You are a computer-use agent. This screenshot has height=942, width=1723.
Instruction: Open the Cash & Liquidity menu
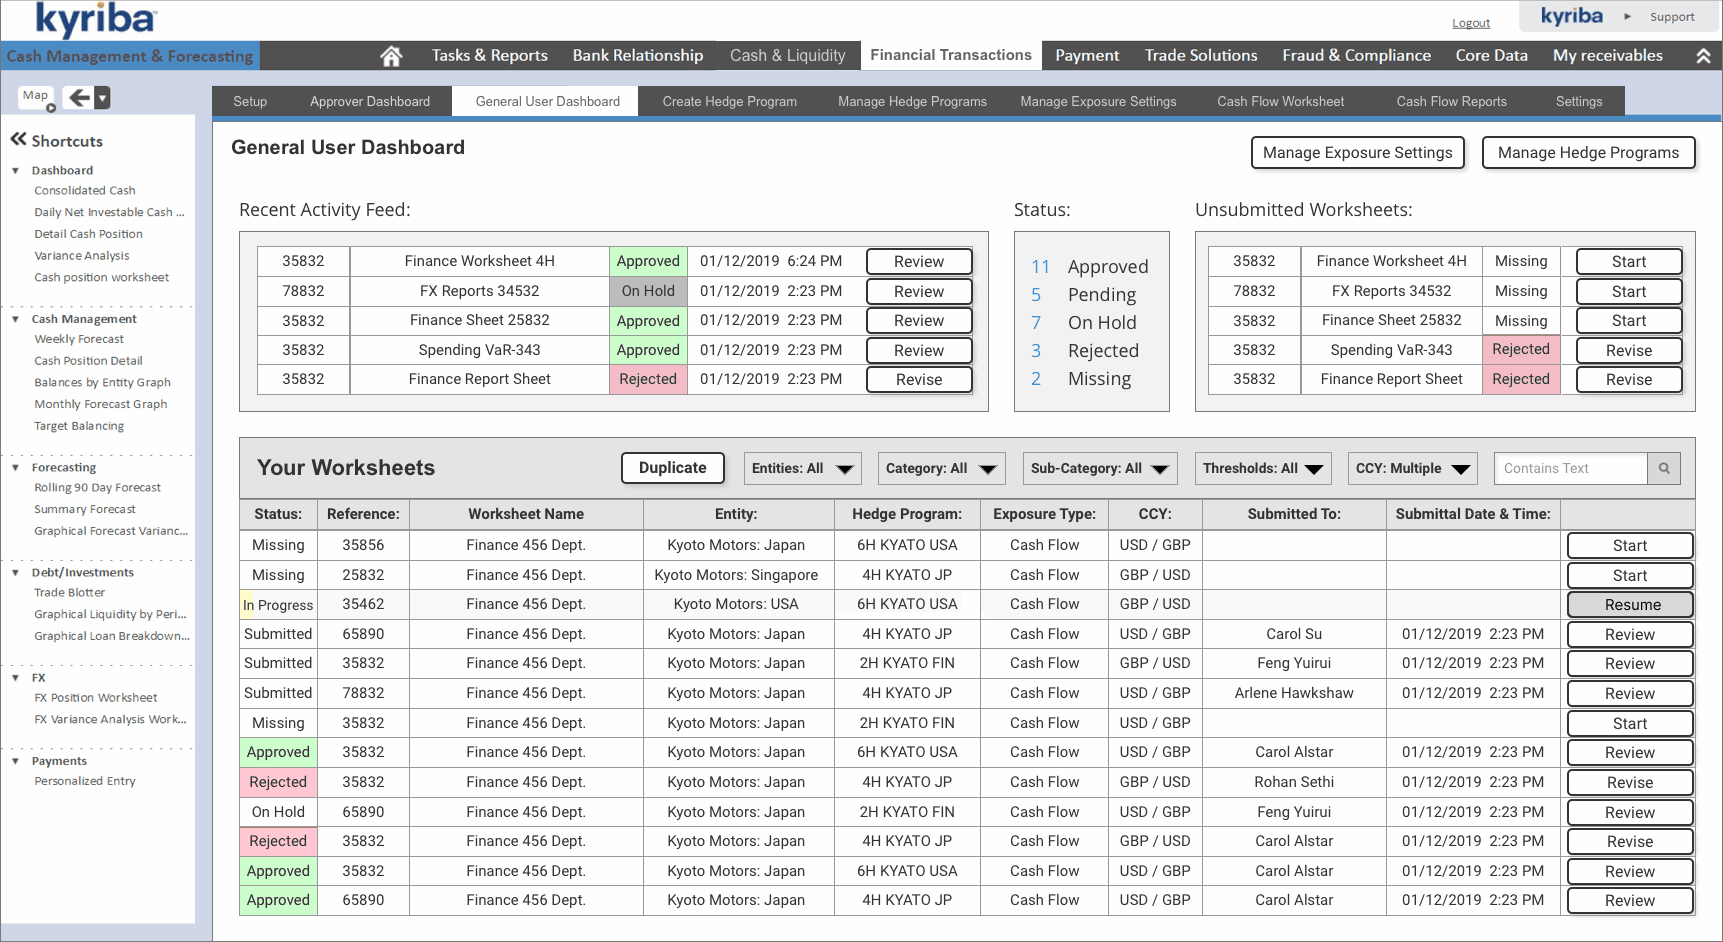(787, 56)
